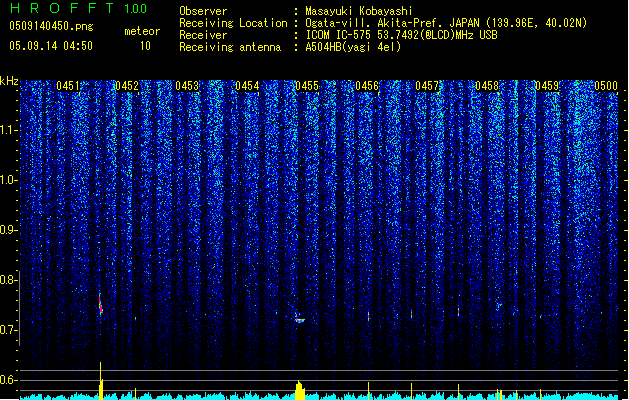Click the kHz axis unit label

(9, 81)
